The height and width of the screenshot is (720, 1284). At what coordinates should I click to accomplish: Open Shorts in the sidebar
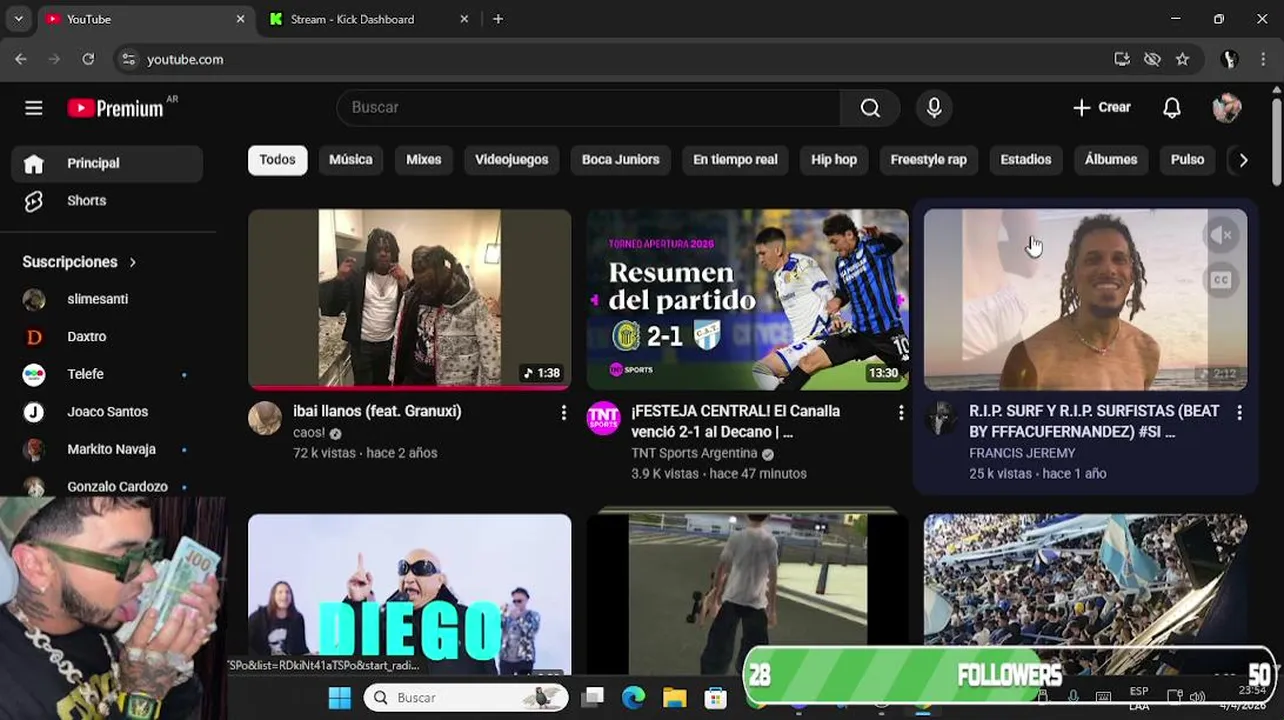point(107,201)
